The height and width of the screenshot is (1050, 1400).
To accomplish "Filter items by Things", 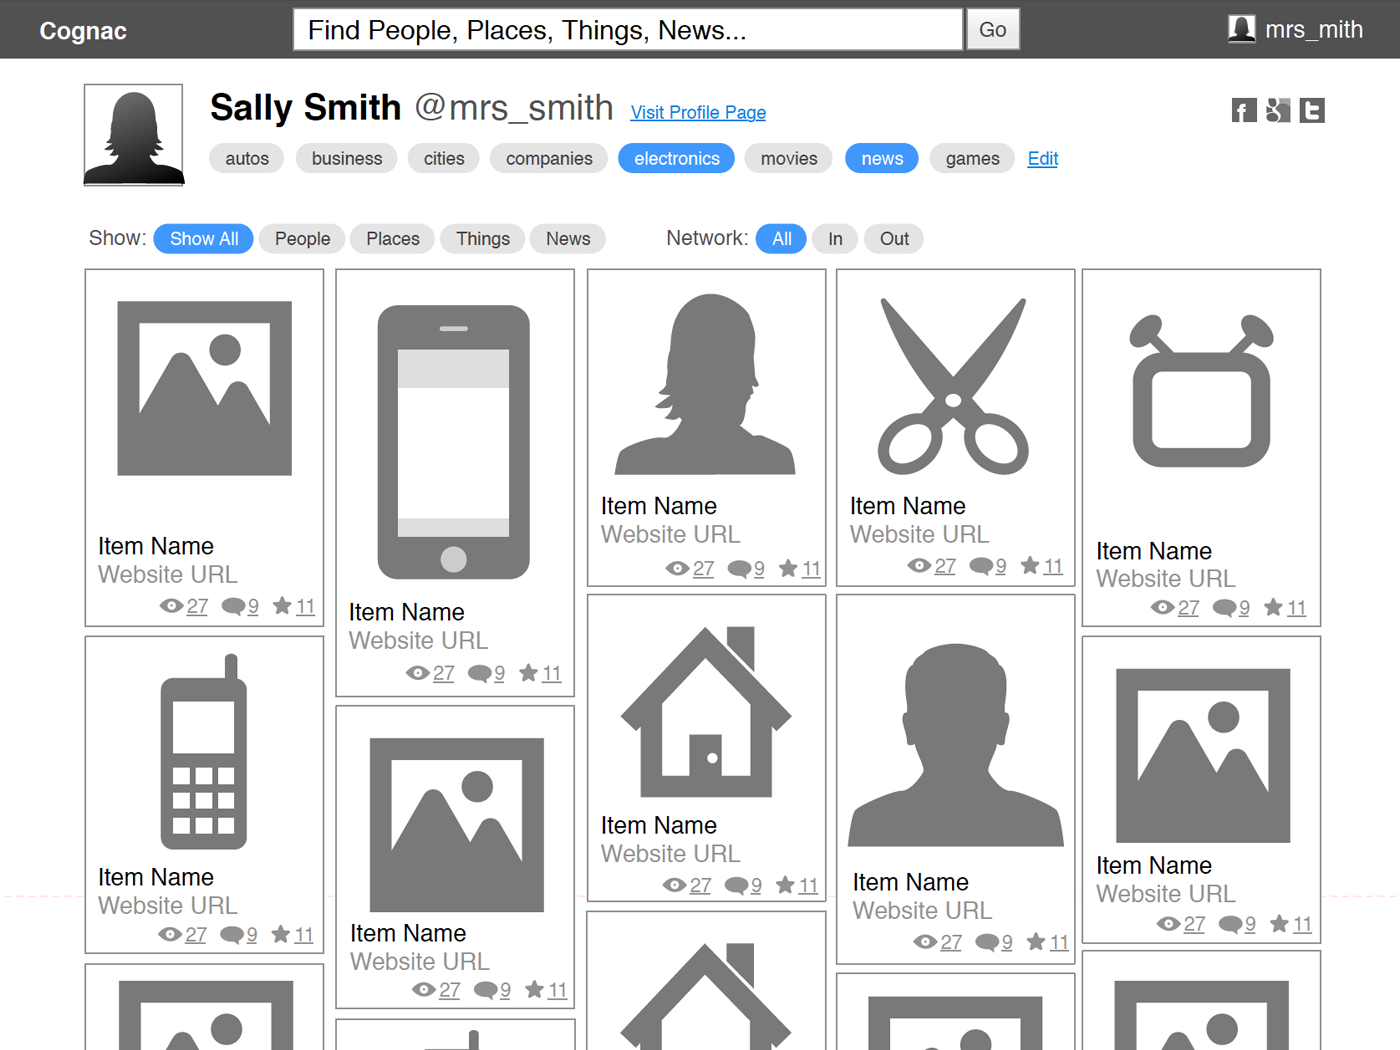I will [x=483, y=238].
